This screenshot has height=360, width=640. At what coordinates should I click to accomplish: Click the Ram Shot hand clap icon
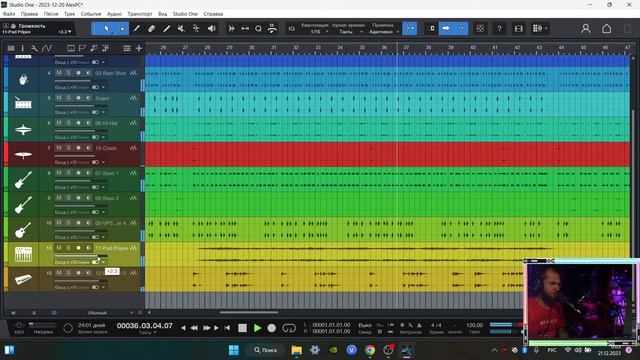coord(23,79)
